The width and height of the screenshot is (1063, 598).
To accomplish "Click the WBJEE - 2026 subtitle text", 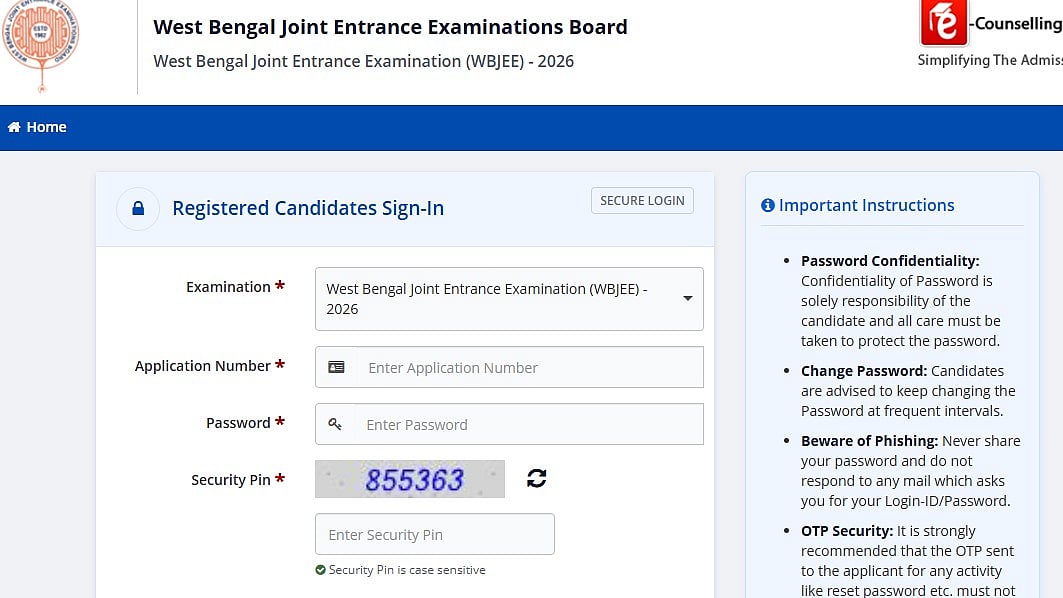I will coord(363,61).
